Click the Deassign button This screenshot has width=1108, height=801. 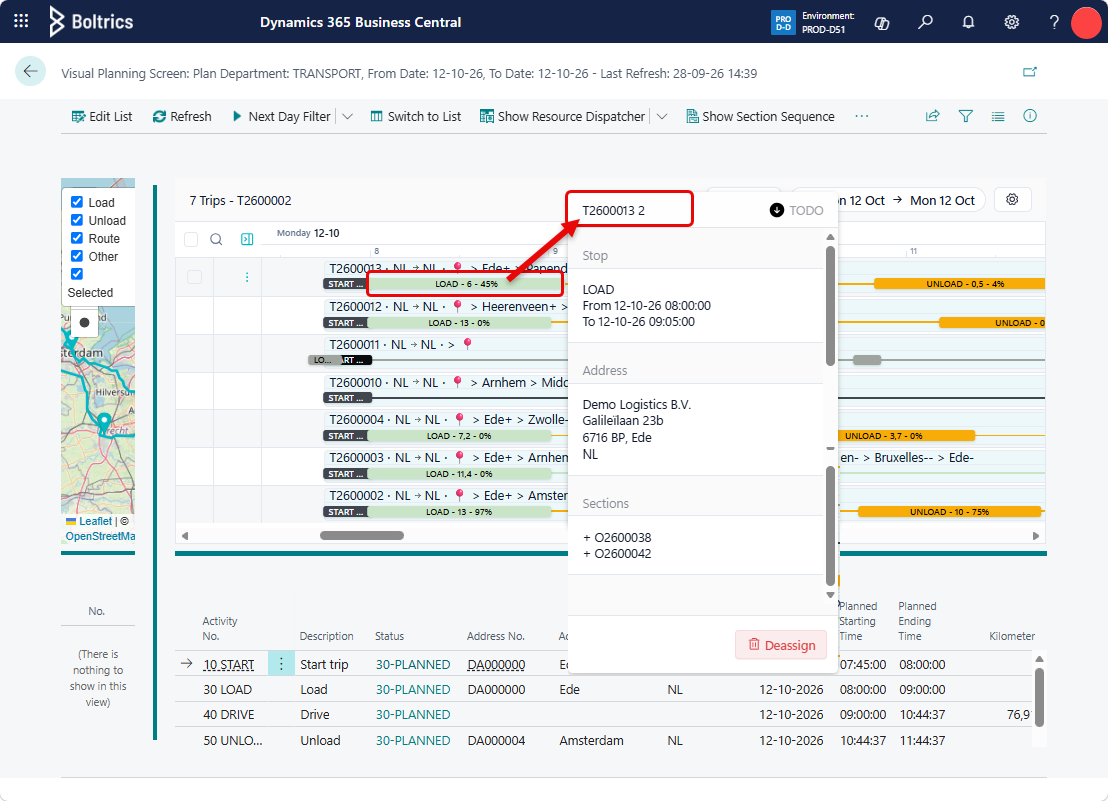pyautogui.click(x=781, y=645)
